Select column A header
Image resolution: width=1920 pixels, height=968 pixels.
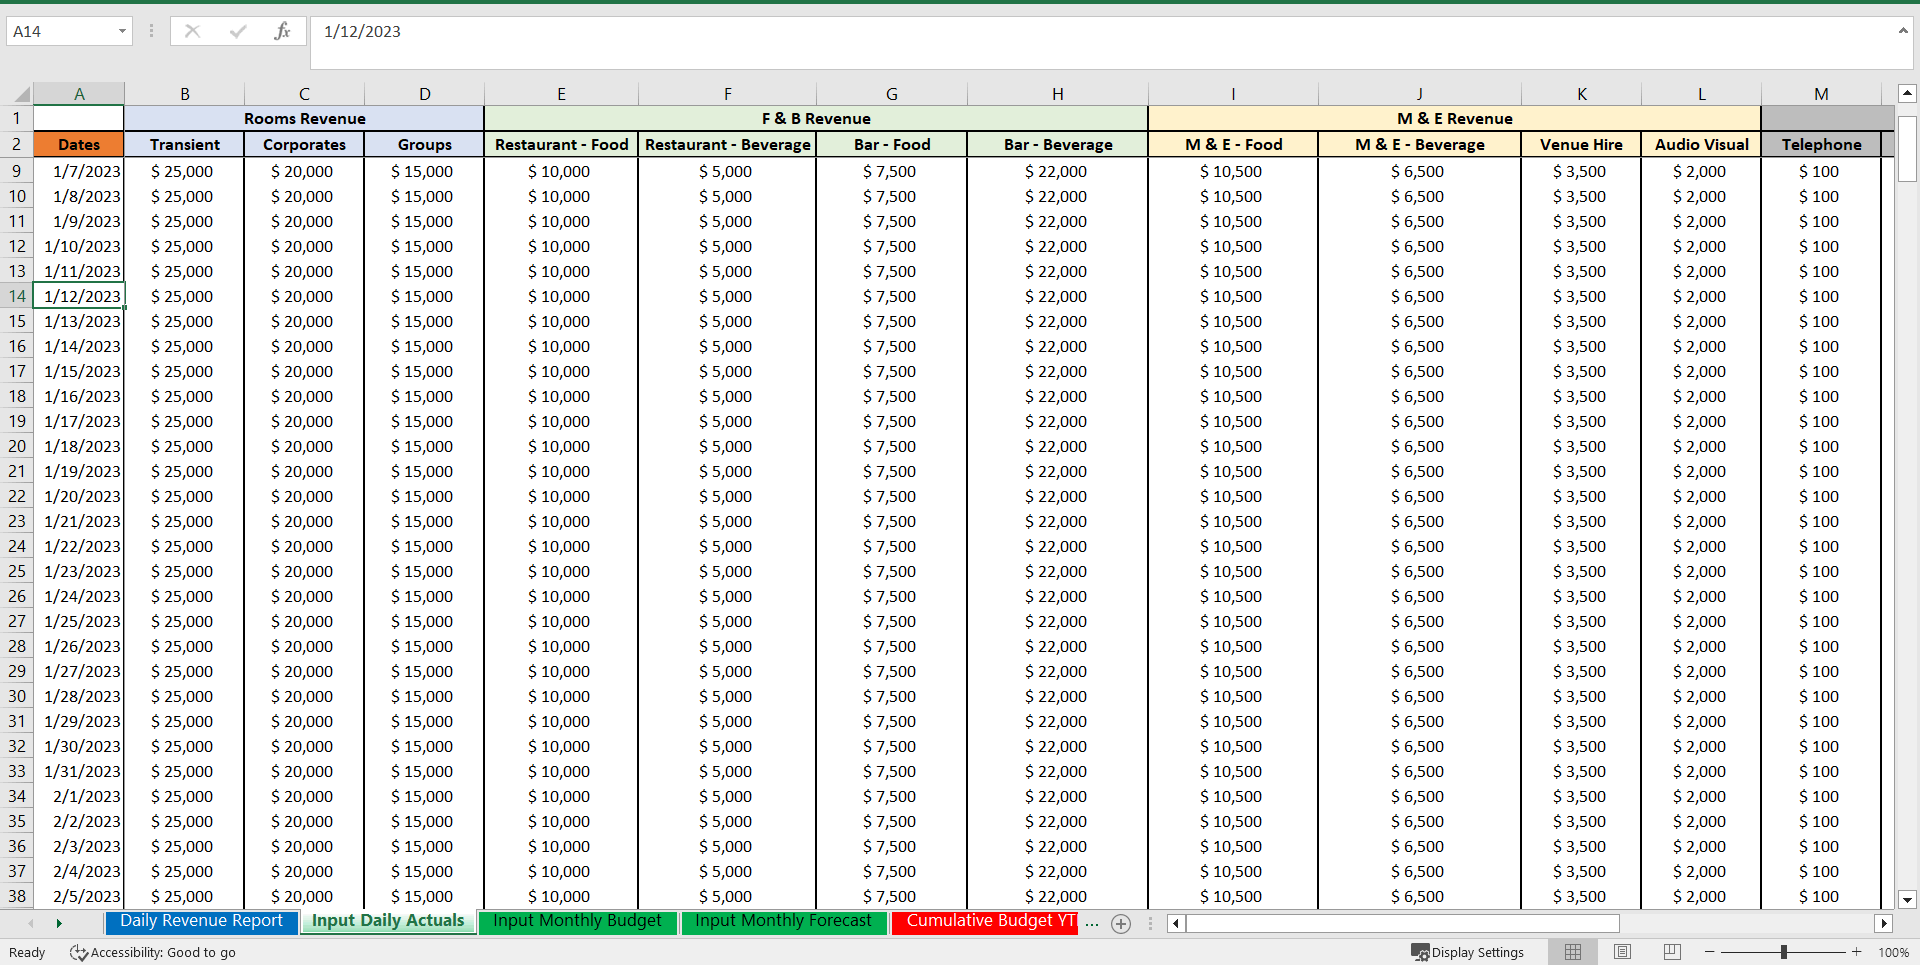pyautogui.click(x=79, y=94)
